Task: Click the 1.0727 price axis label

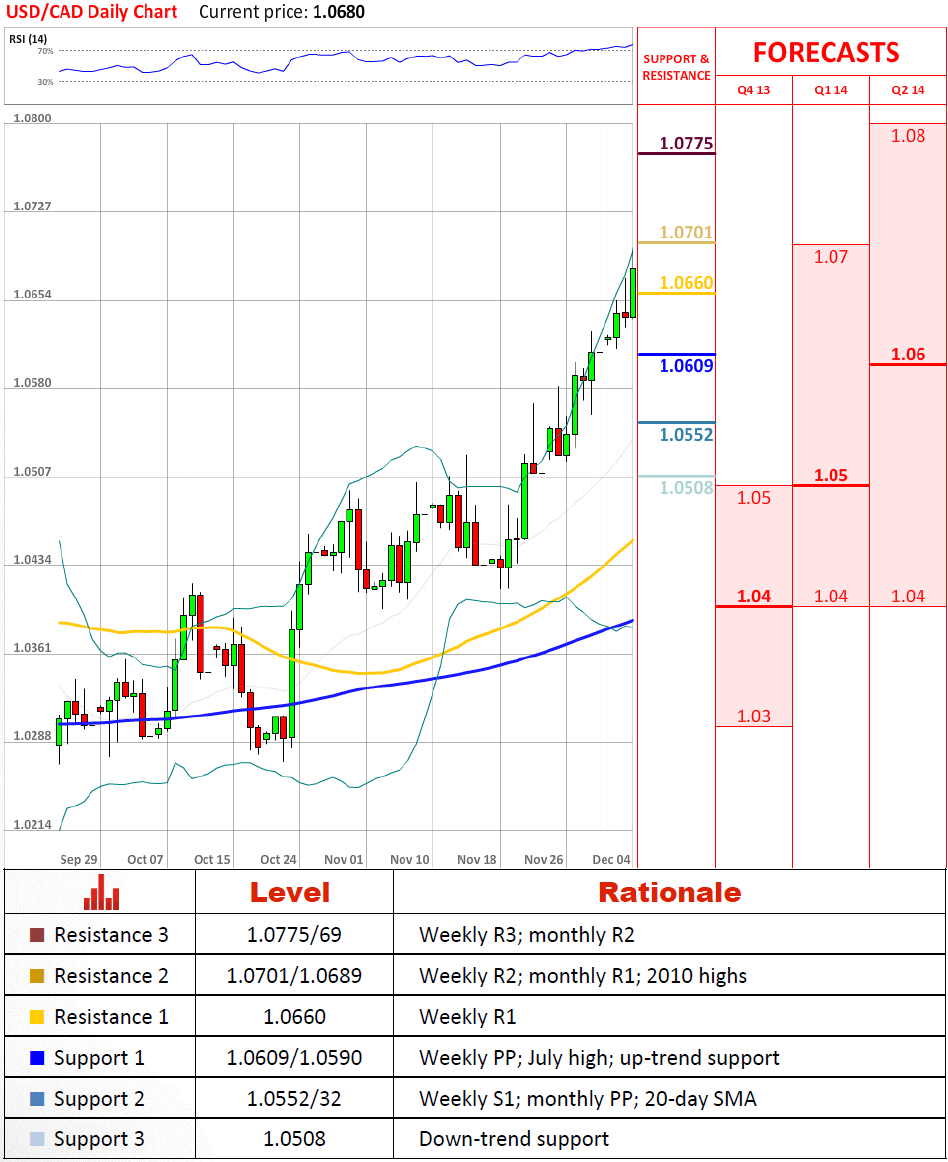Action: [x=33, y=206]
